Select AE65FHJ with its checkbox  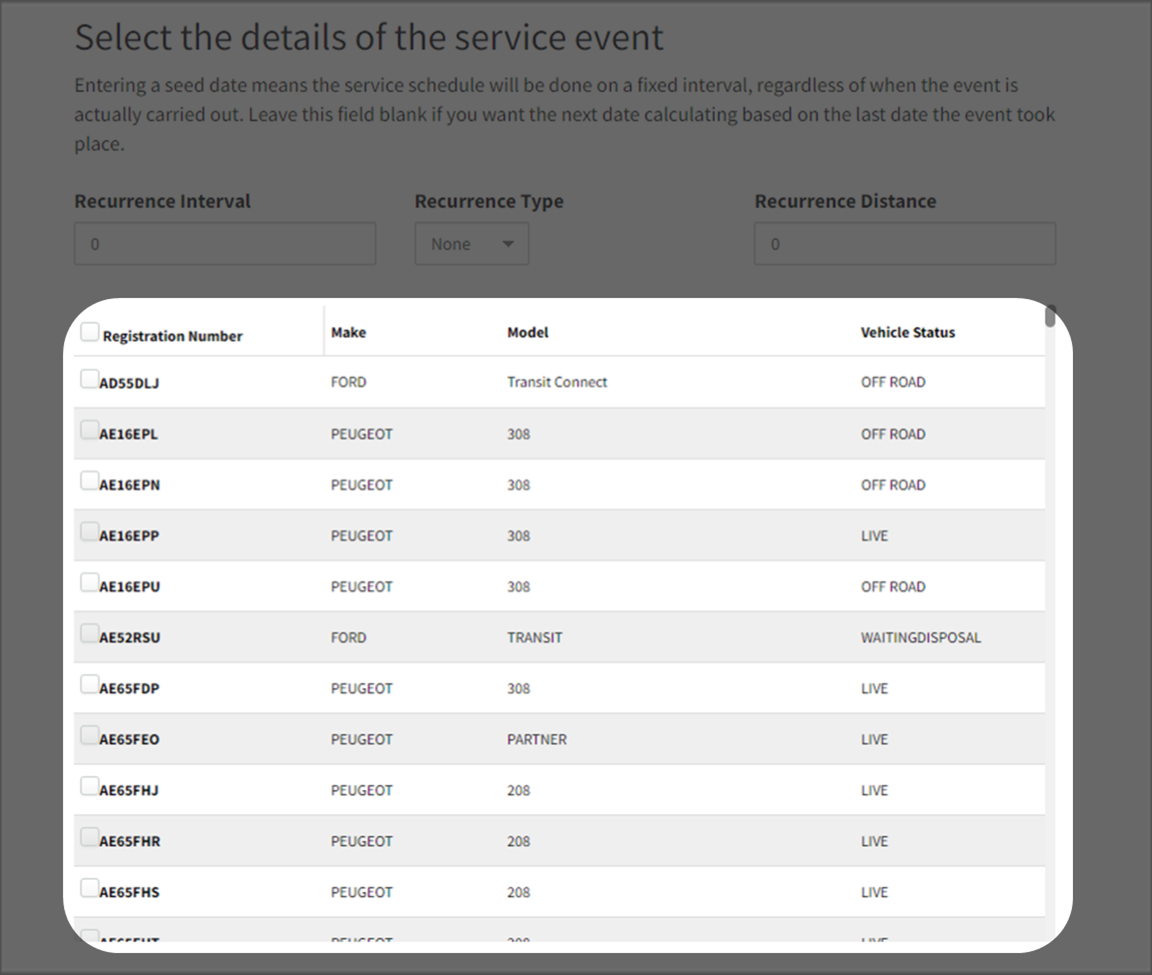(x=89, y=787)
